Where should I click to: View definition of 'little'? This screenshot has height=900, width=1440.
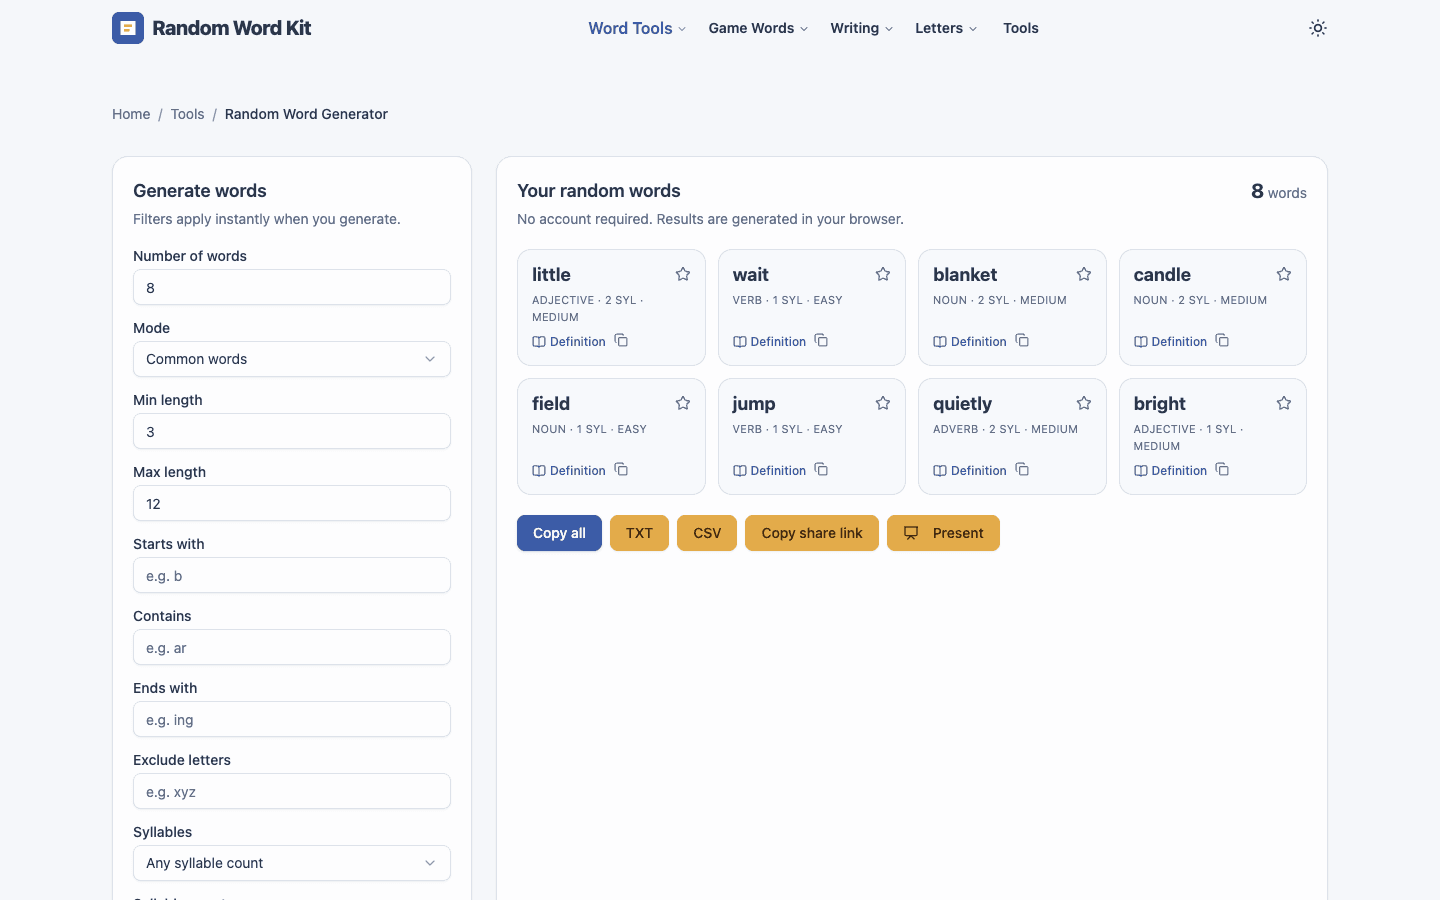point(569,341)
